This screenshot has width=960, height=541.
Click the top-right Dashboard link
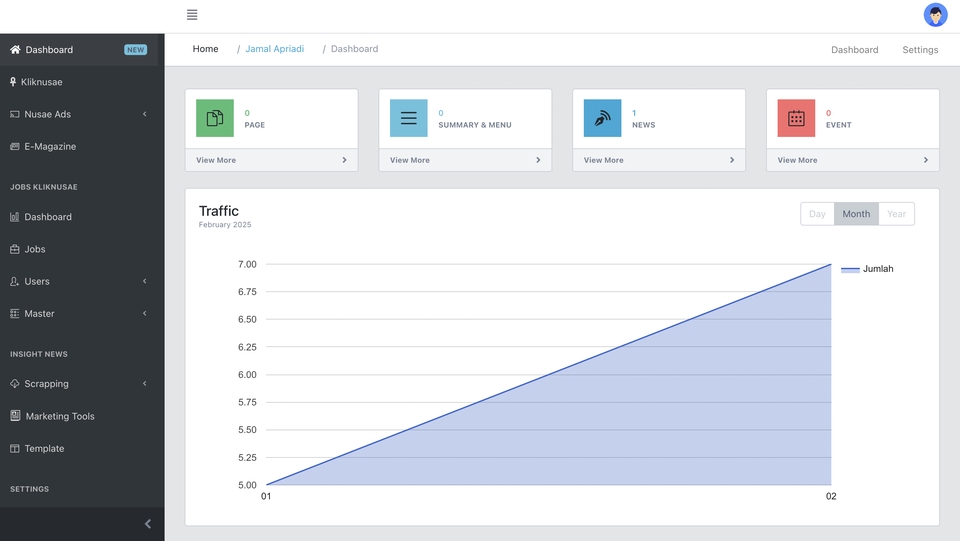point(854,50)
